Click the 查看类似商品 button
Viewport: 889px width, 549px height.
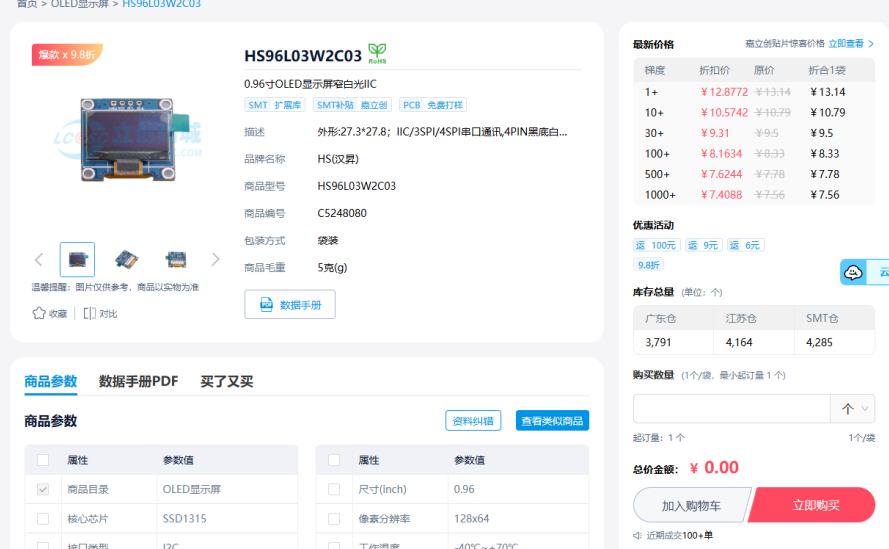click(552, 421)
